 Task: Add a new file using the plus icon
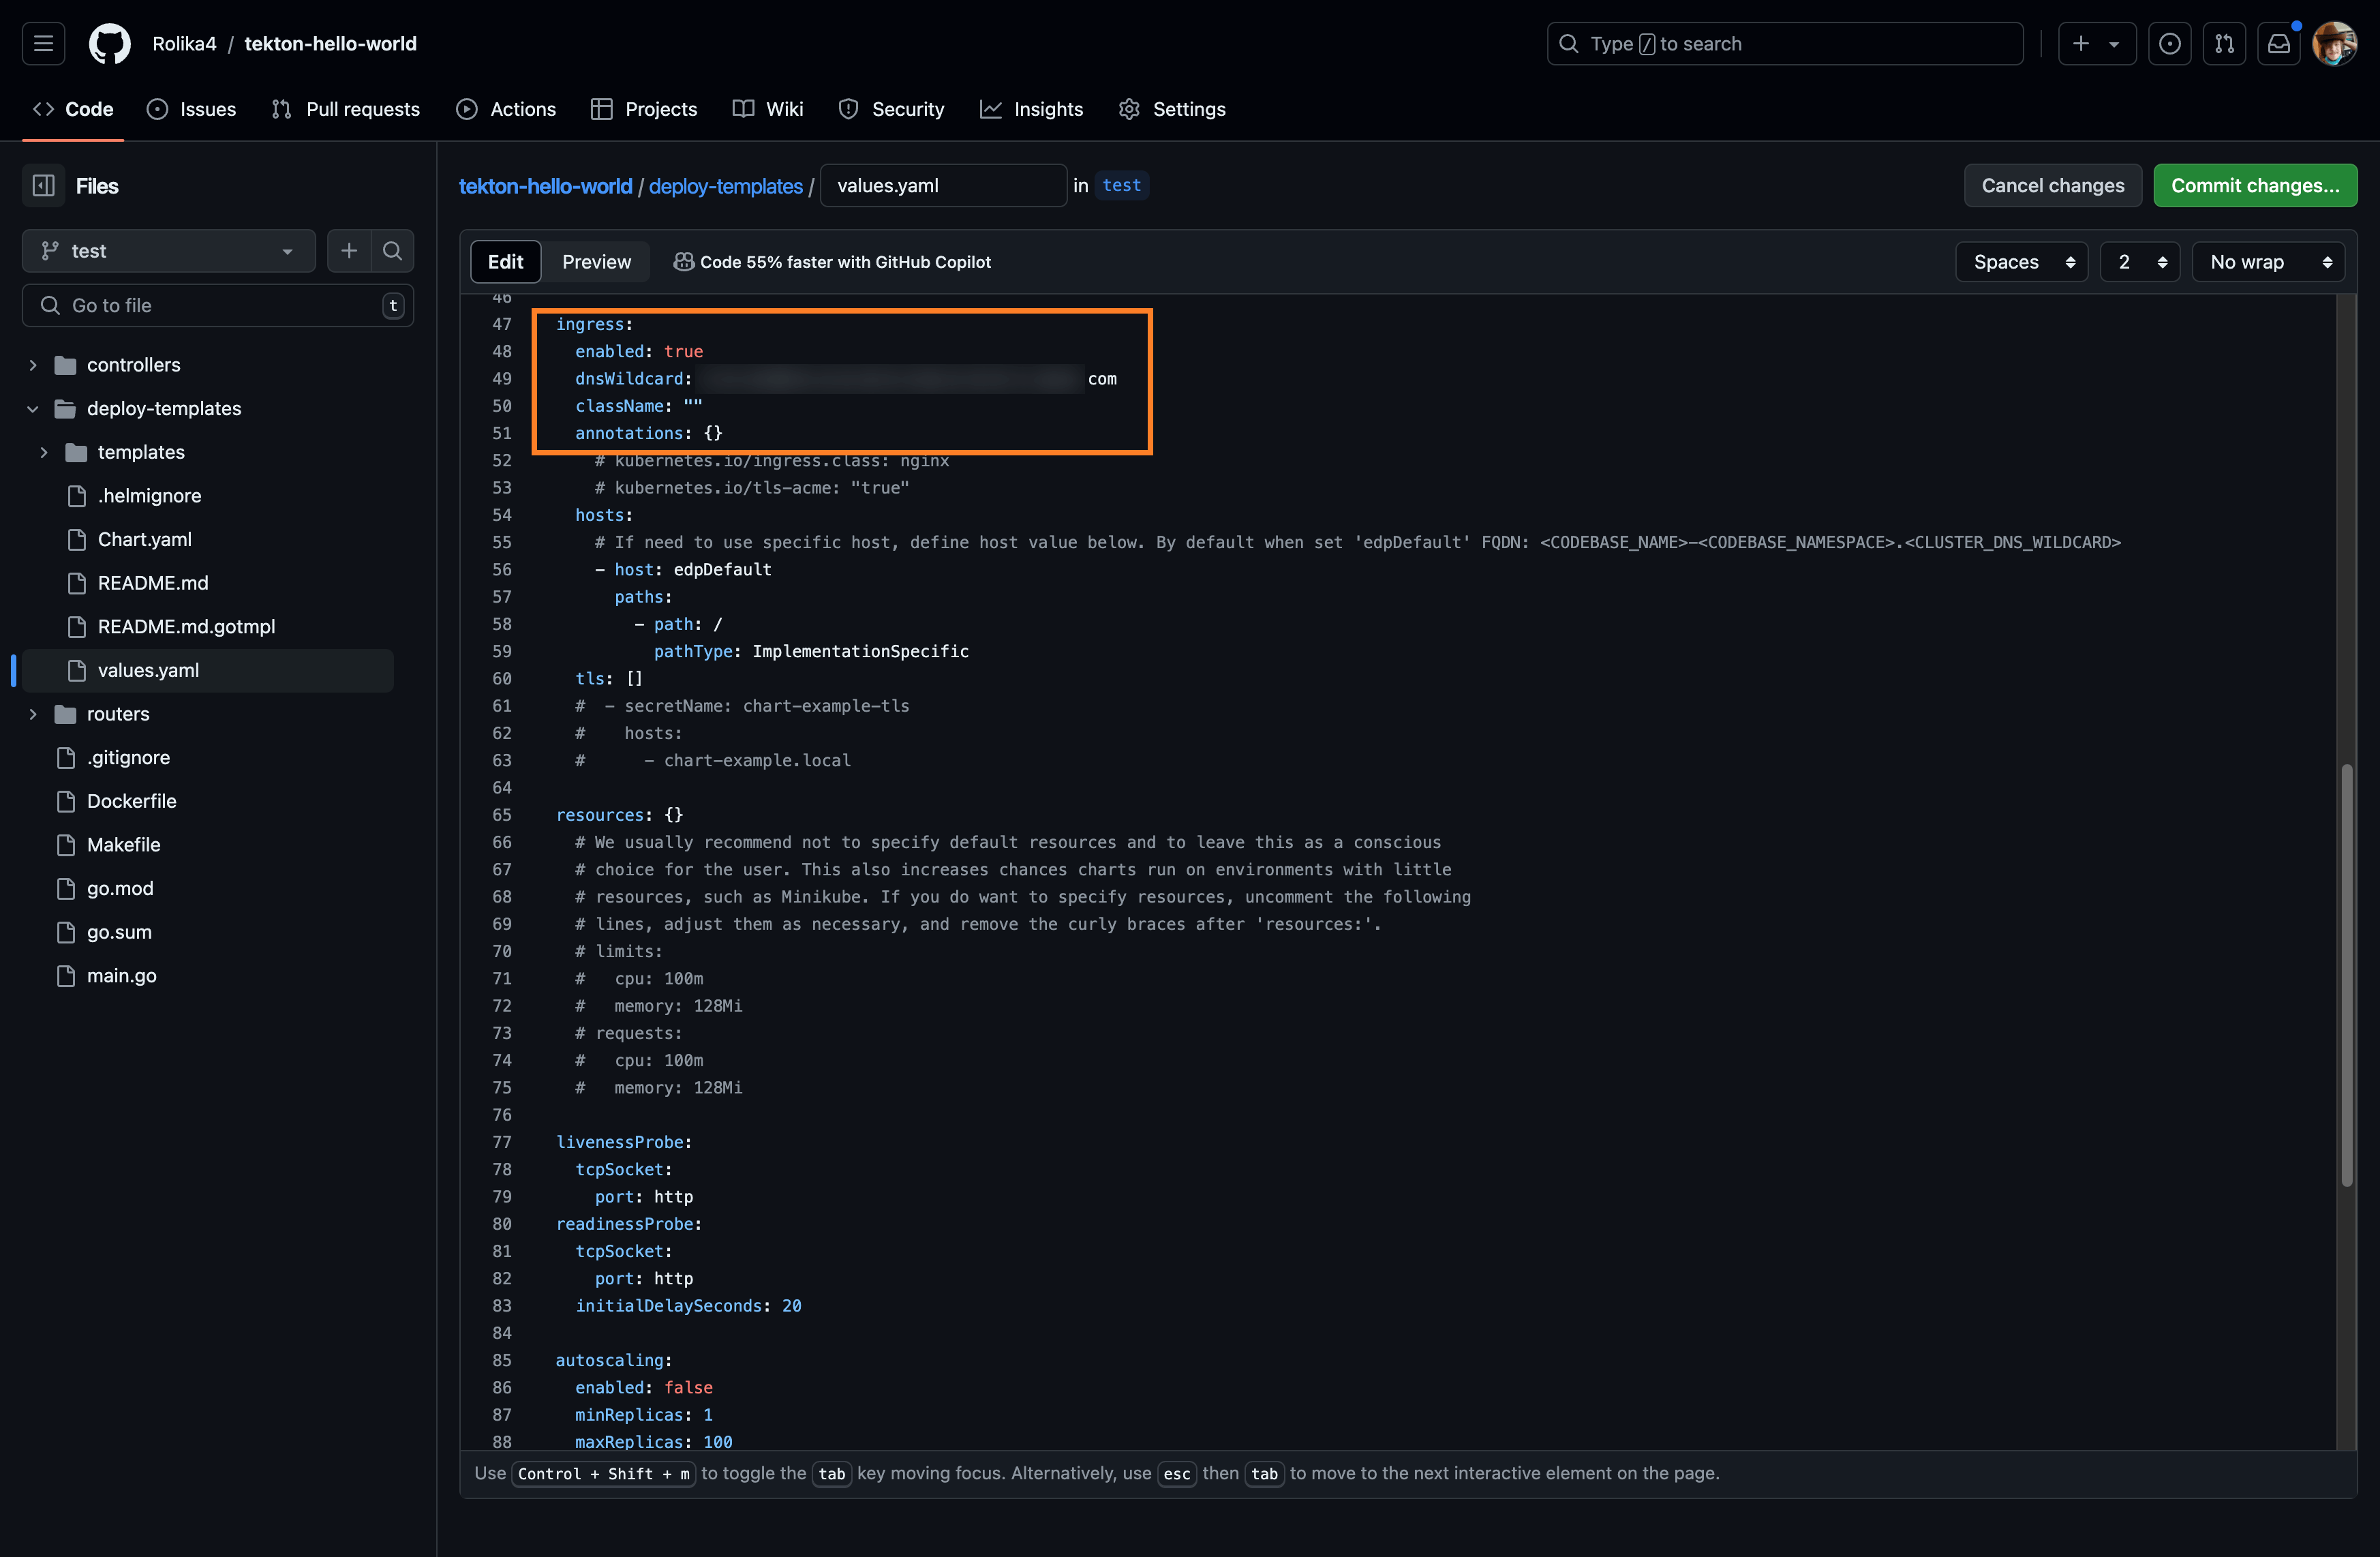(x=349, y=250)
